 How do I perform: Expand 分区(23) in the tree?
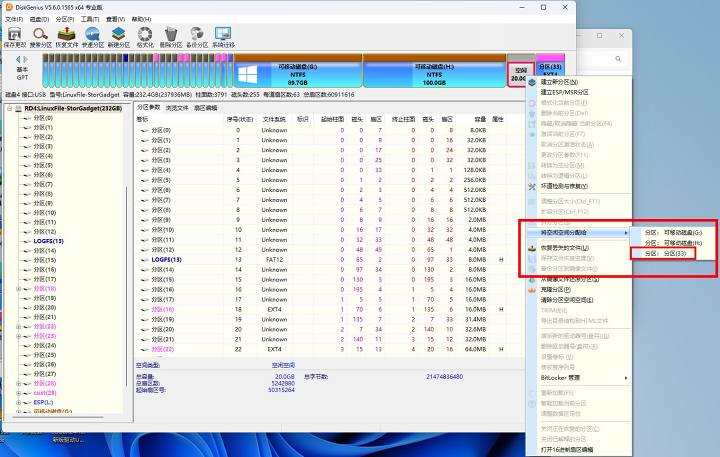coord(18,336)
